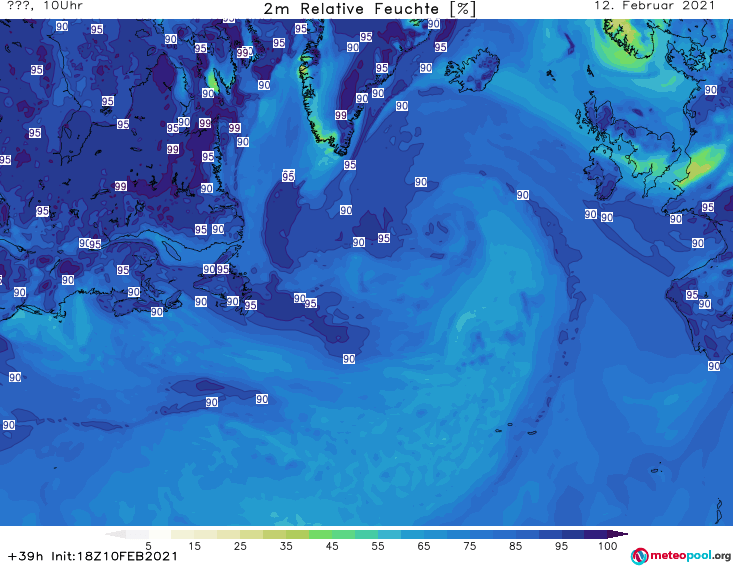Click the southern tip of Greenland
This screenshot has width=733, height=566.
point(341,151)
